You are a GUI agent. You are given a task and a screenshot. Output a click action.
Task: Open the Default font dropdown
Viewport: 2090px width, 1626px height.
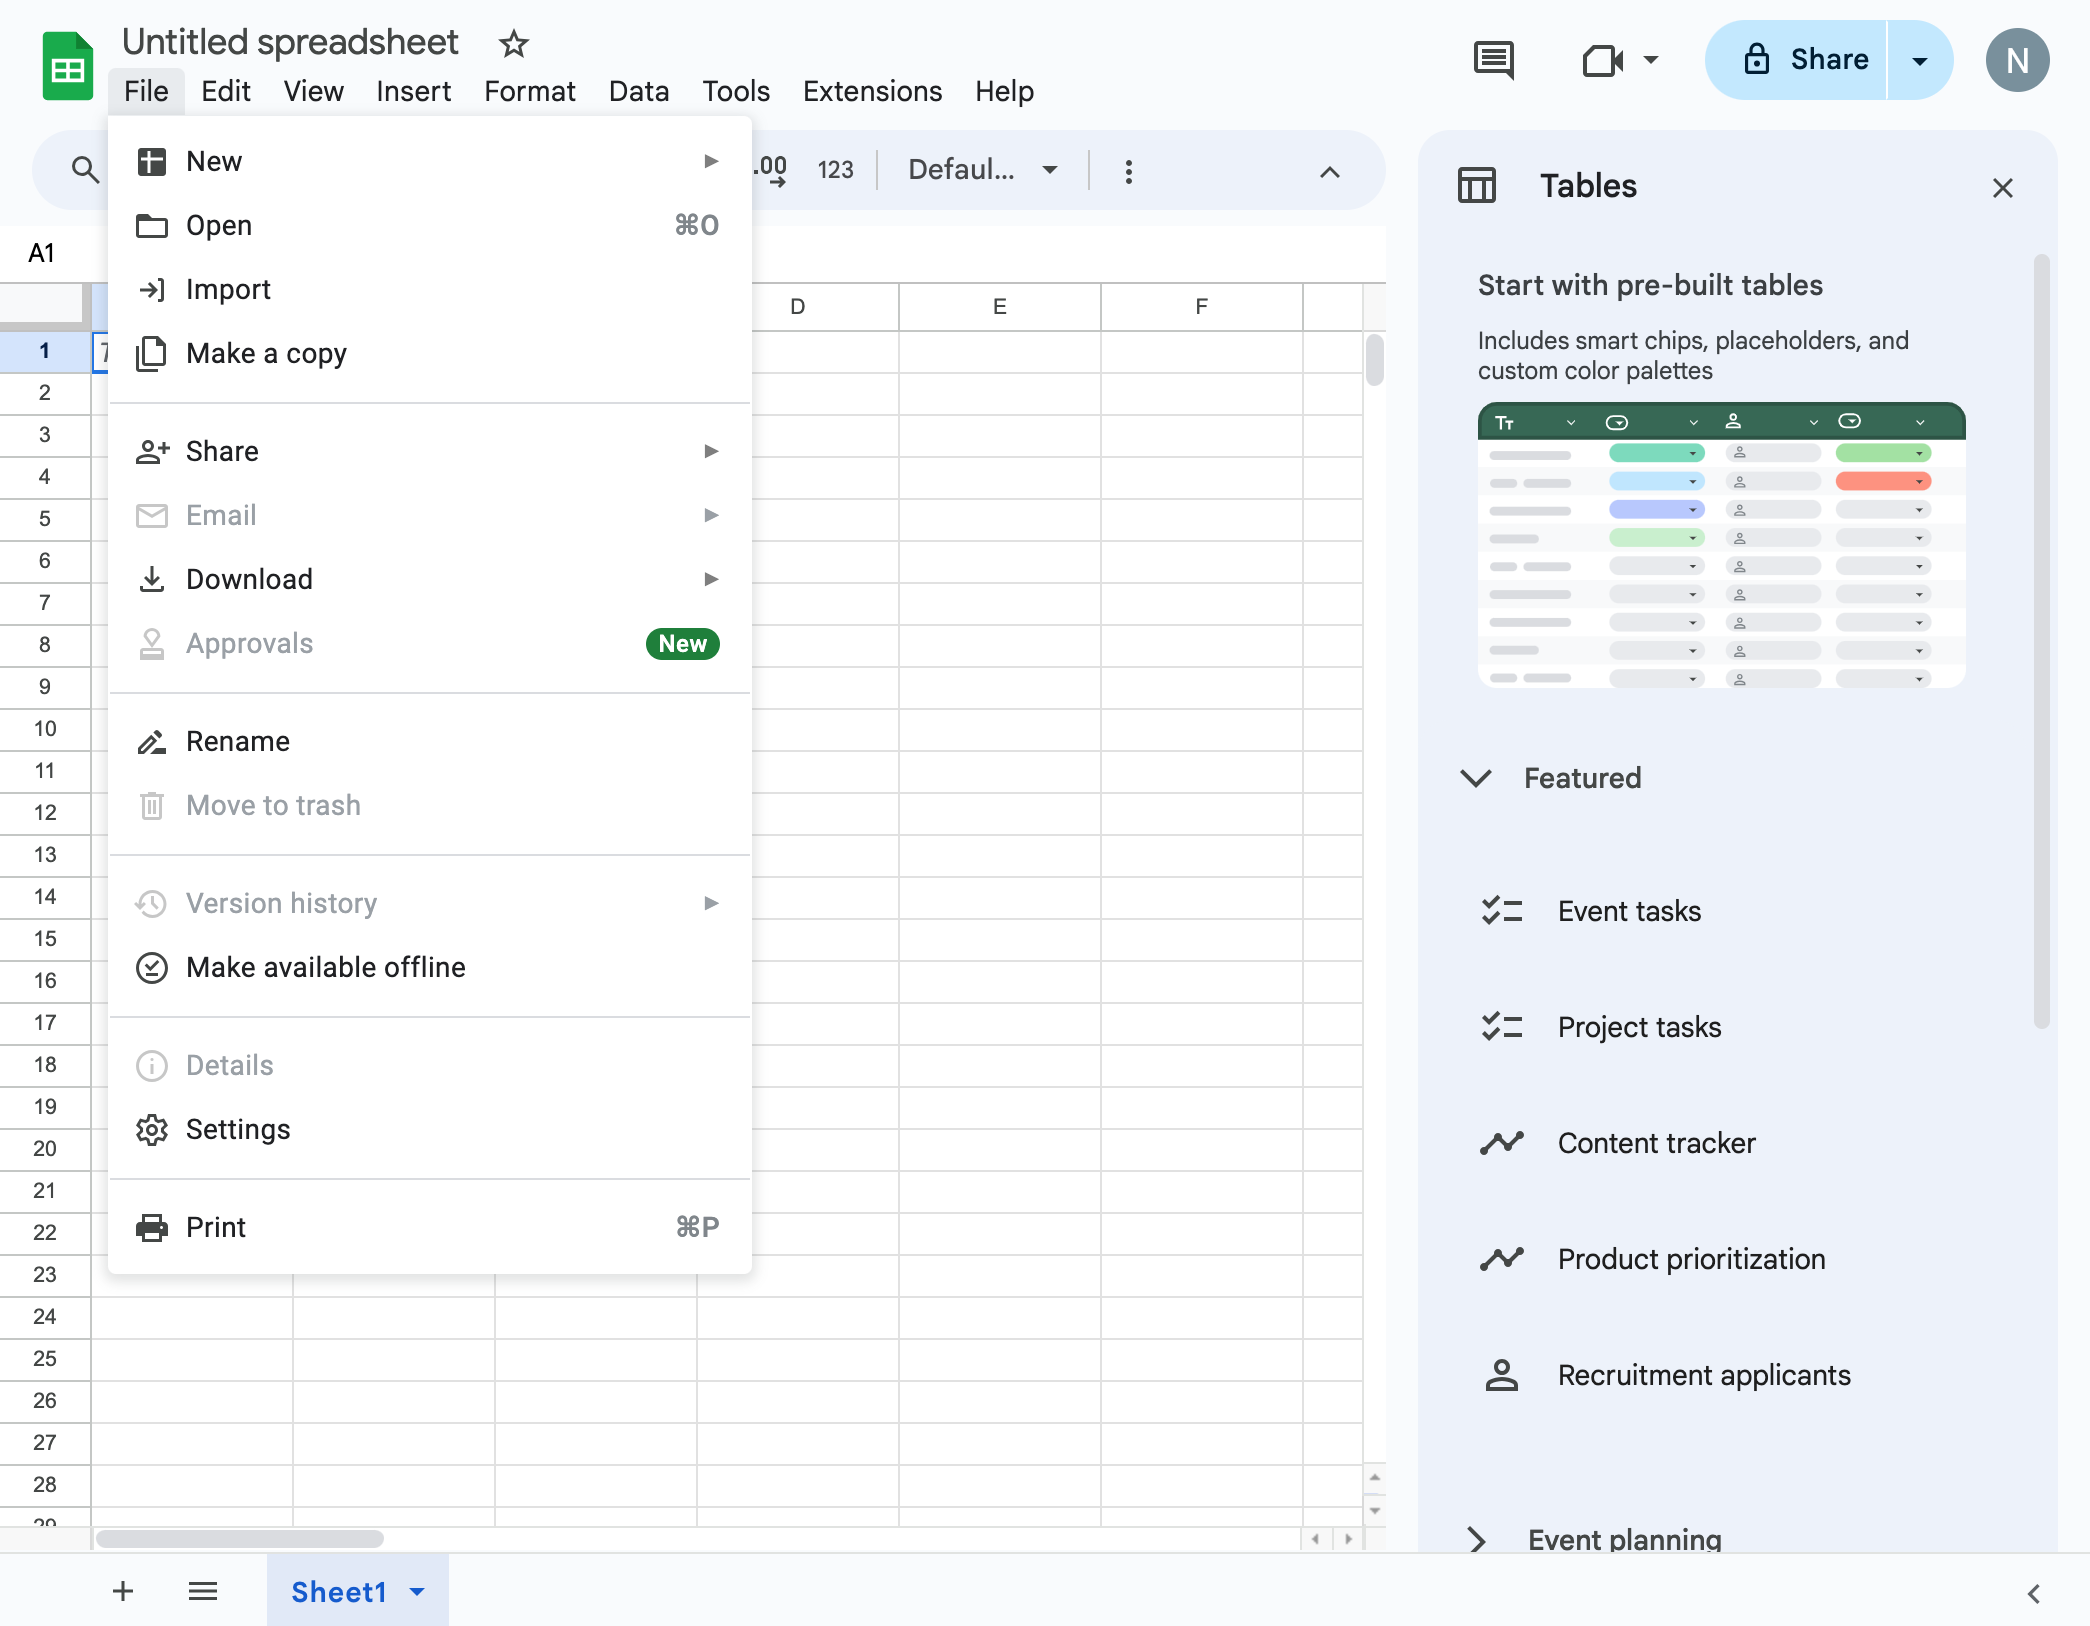pos(983,170)
